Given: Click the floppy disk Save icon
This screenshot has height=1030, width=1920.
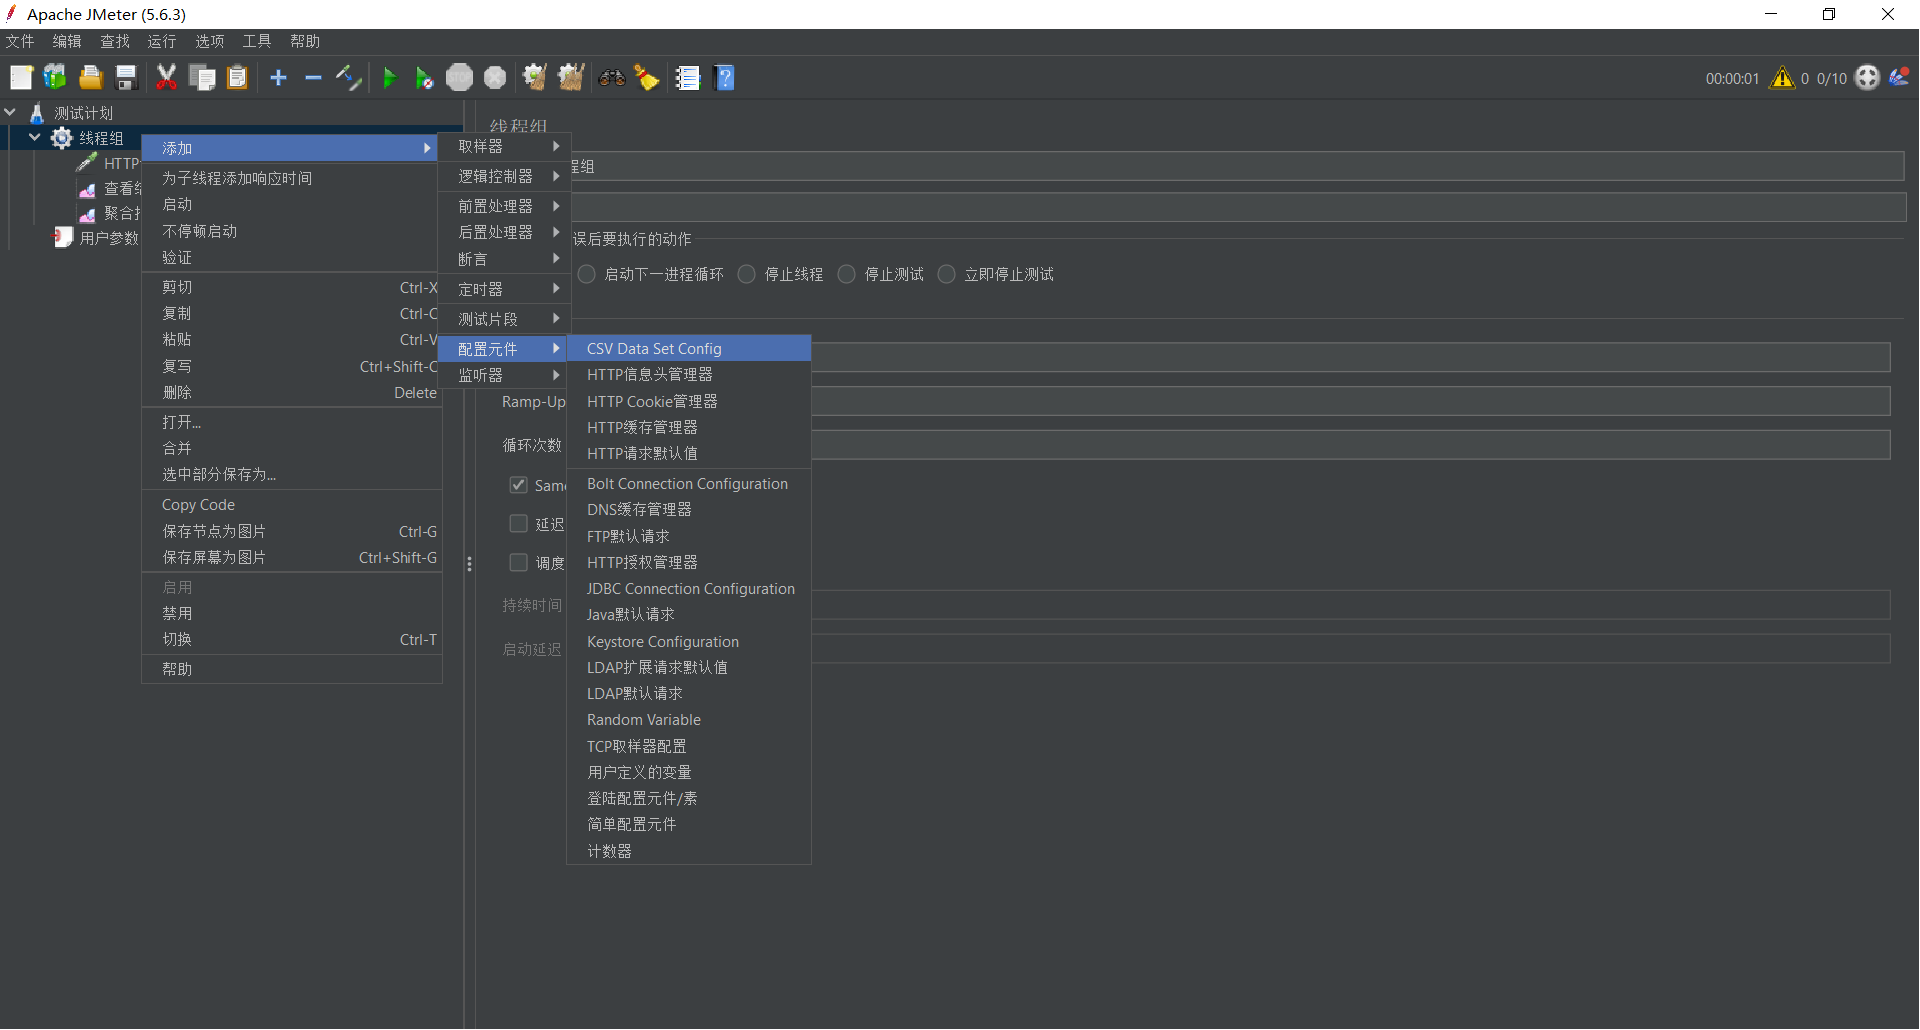Looking at the screenshot, I should (126, 78).
